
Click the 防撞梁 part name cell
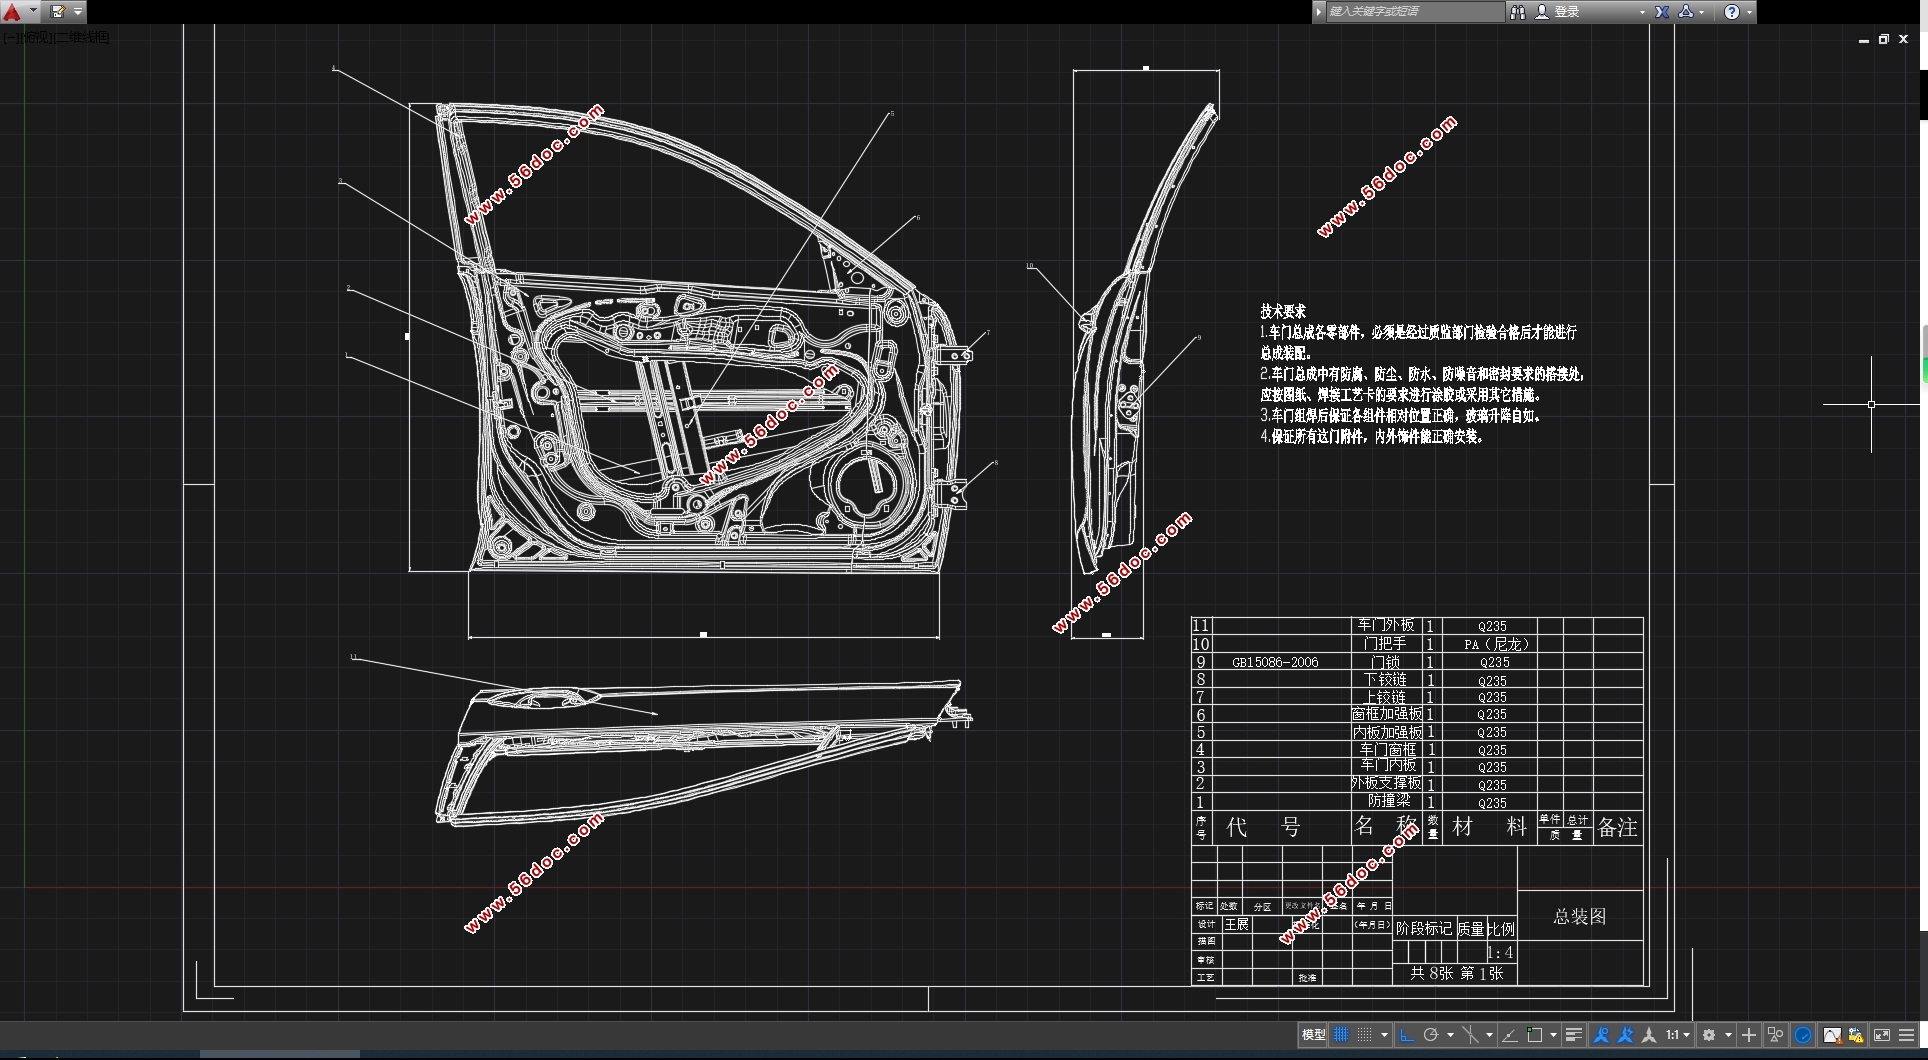pos(1389,801)
